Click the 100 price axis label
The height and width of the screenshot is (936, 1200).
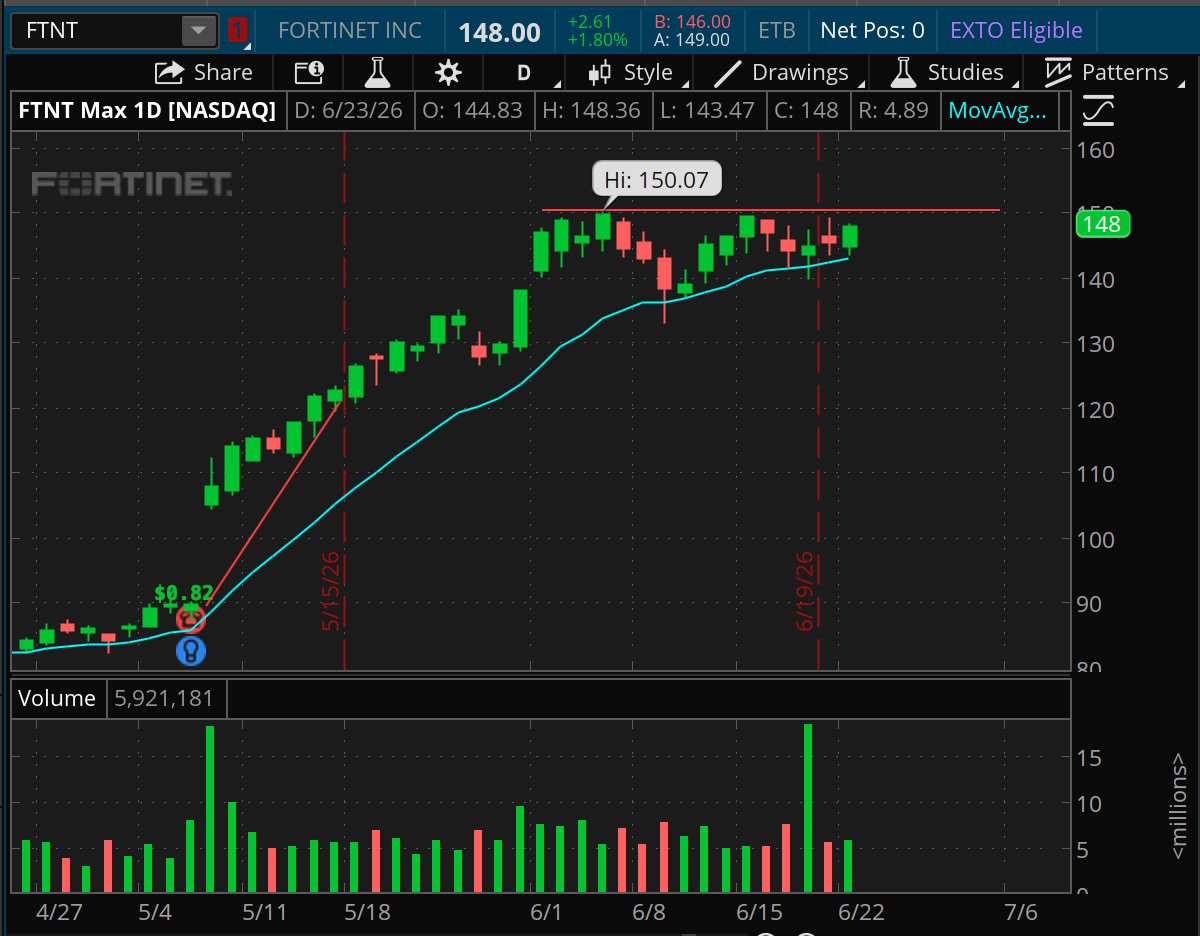click(1096, 539)
